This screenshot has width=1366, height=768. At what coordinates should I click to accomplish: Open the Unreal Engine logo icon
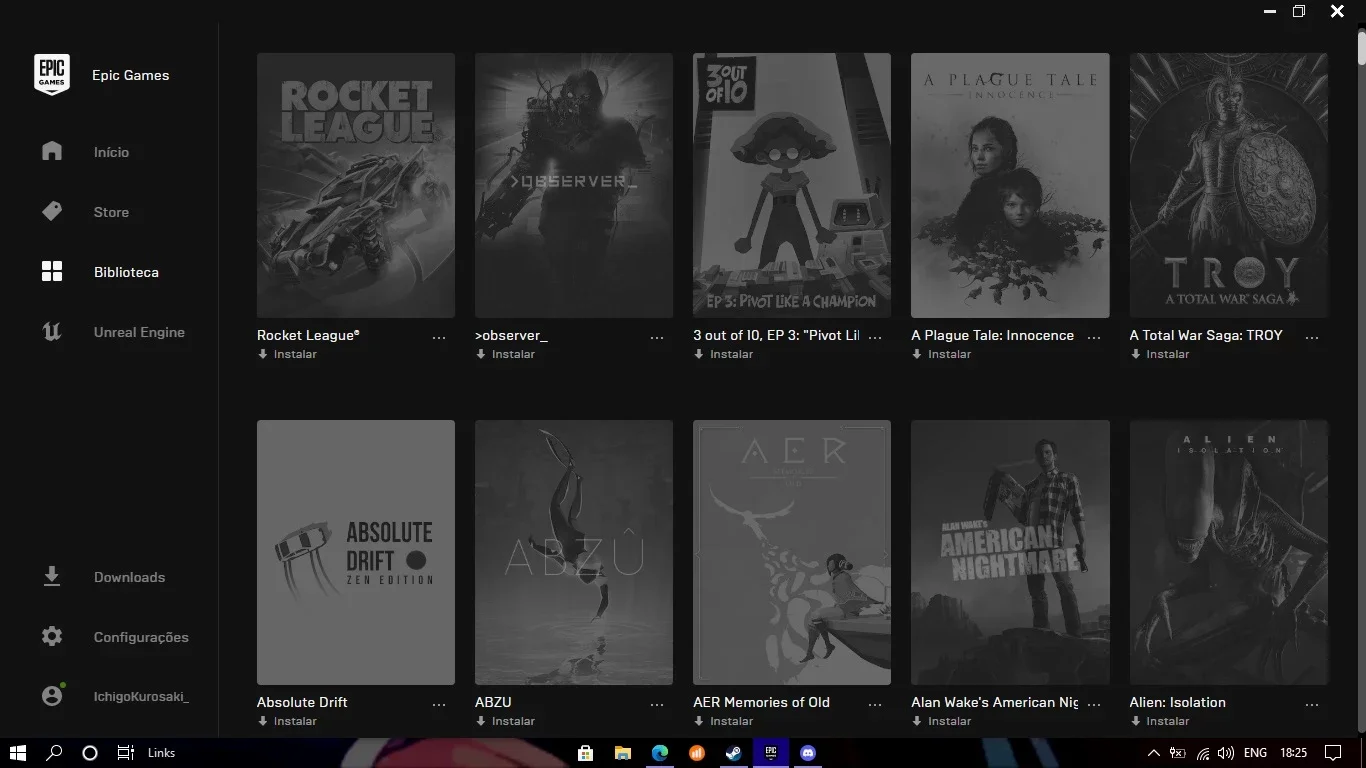click(52, 332)
